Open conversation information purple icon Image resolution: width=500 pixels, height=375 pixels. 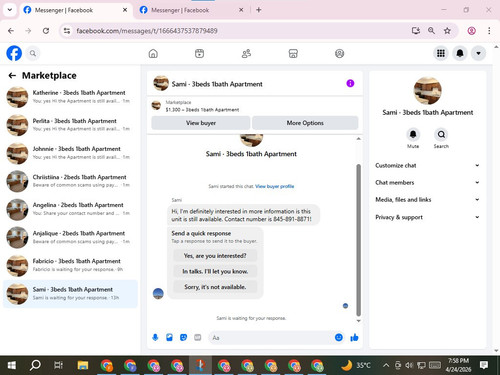(x=350, y=83)
